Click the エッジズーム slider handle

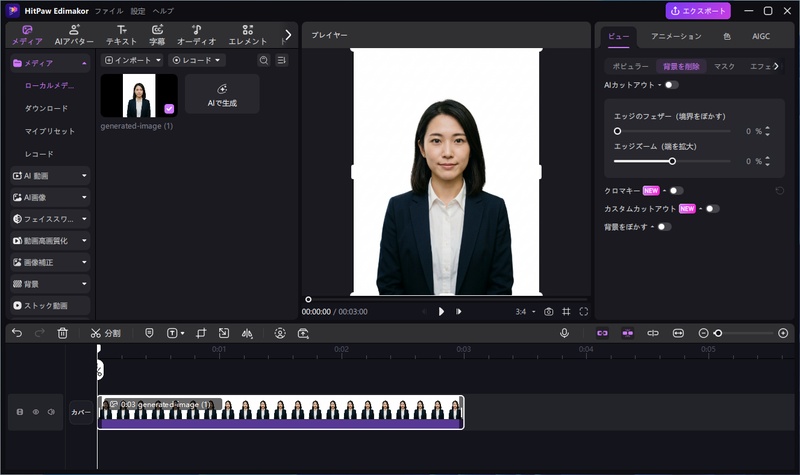point(672,161)
